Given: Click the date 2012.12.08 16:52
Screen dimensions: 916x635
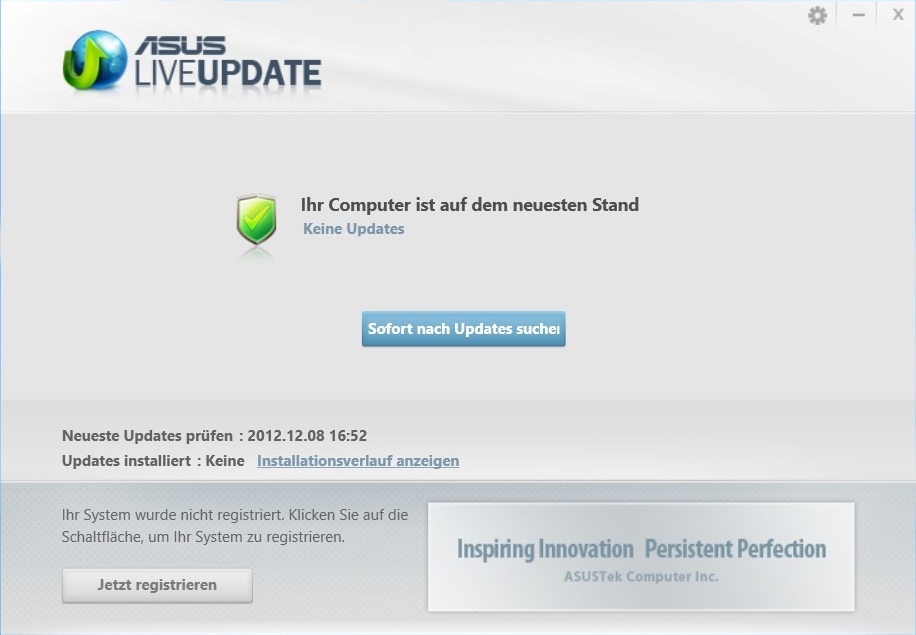Looking at the screenshot, I should [x=307, y=436].
